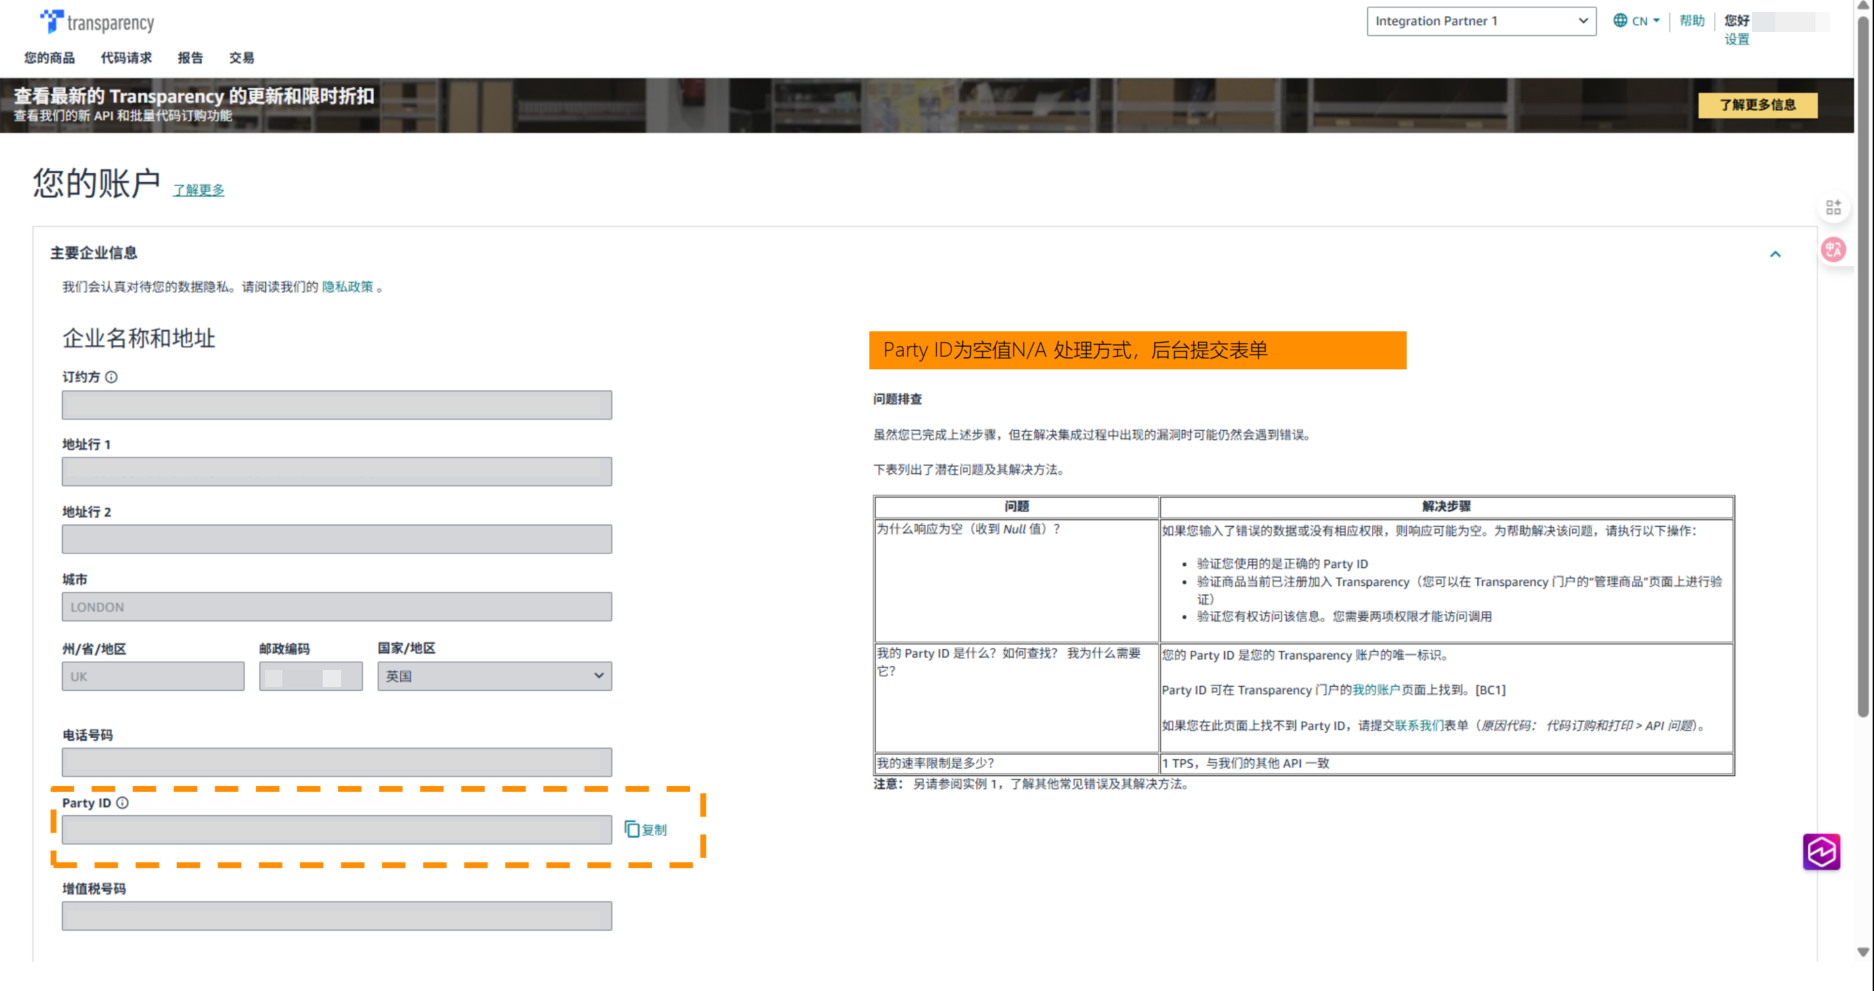Copy the Party ID with 复制
This screenshot has height=991, width=1874.
(x=646, y=829)
